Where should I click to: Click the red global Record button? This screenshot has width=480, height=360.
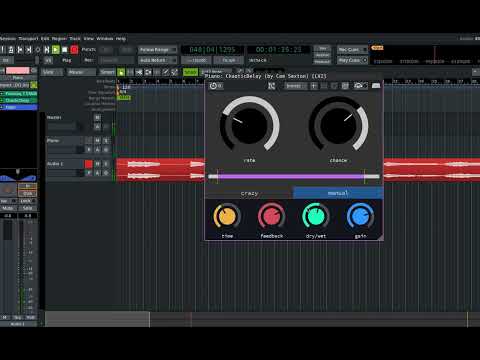pos(74,50)
